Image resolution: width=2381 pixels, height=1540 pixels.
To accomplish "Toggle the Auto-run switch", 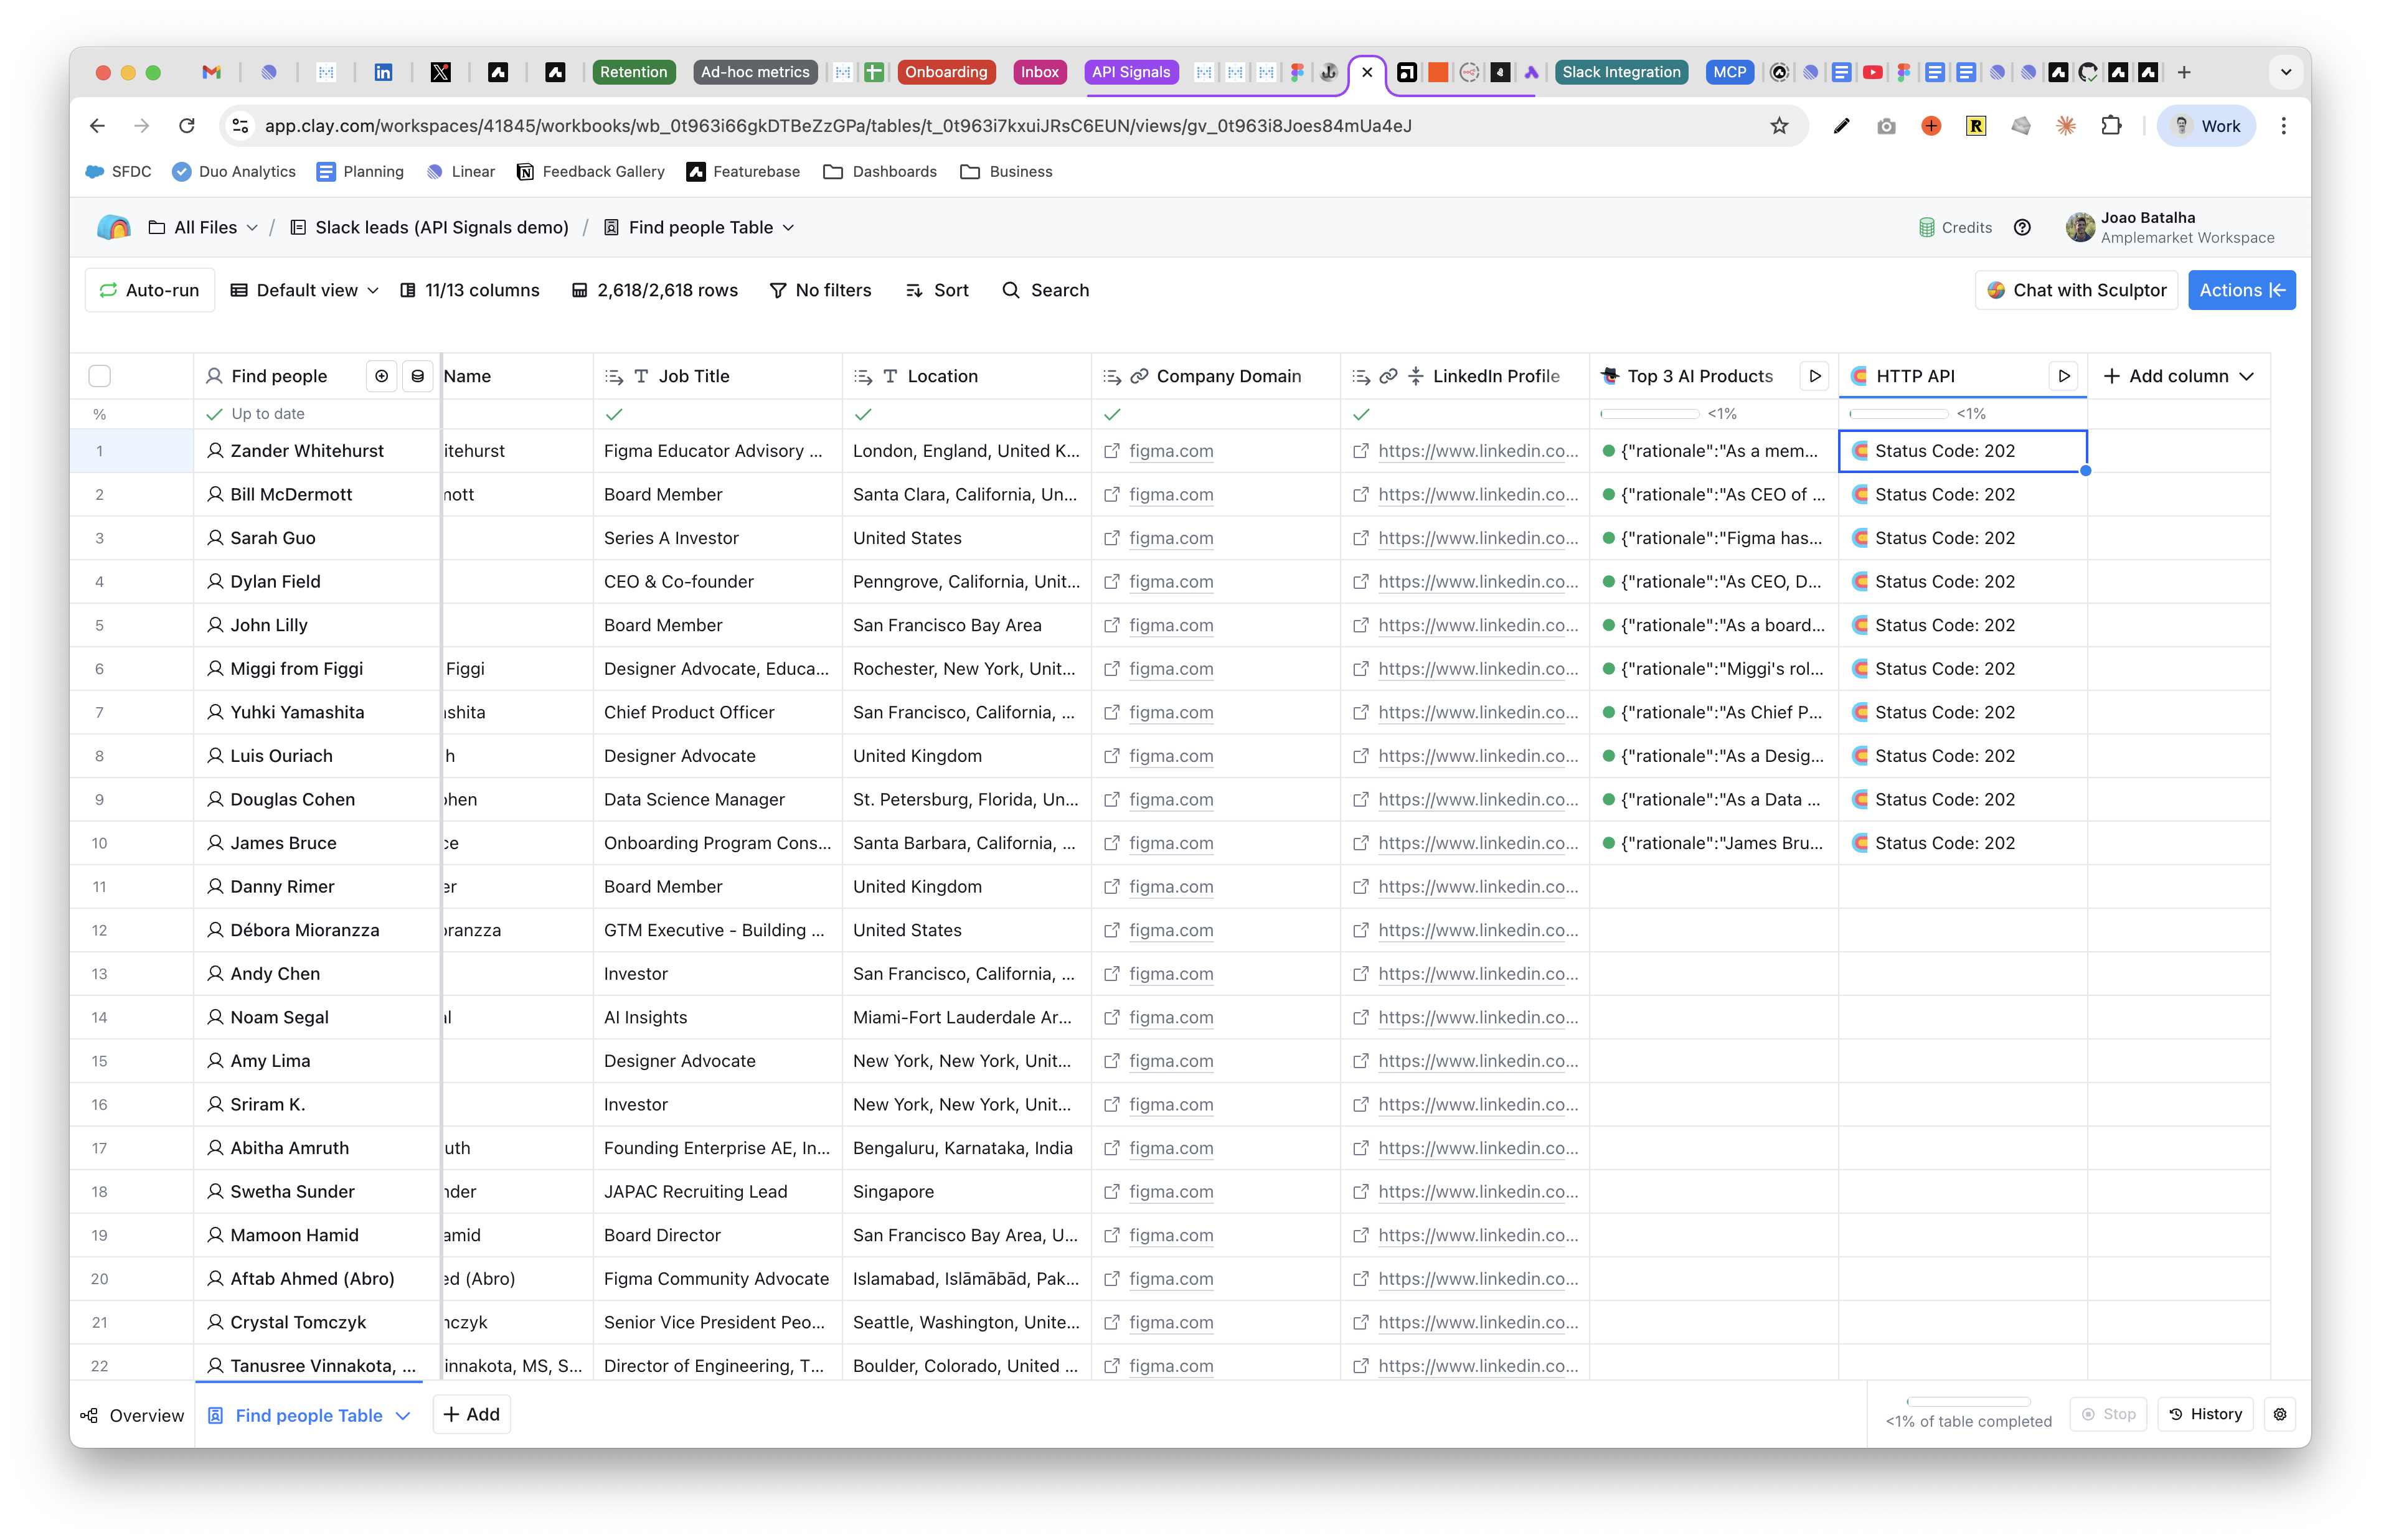I will [150, 290].
